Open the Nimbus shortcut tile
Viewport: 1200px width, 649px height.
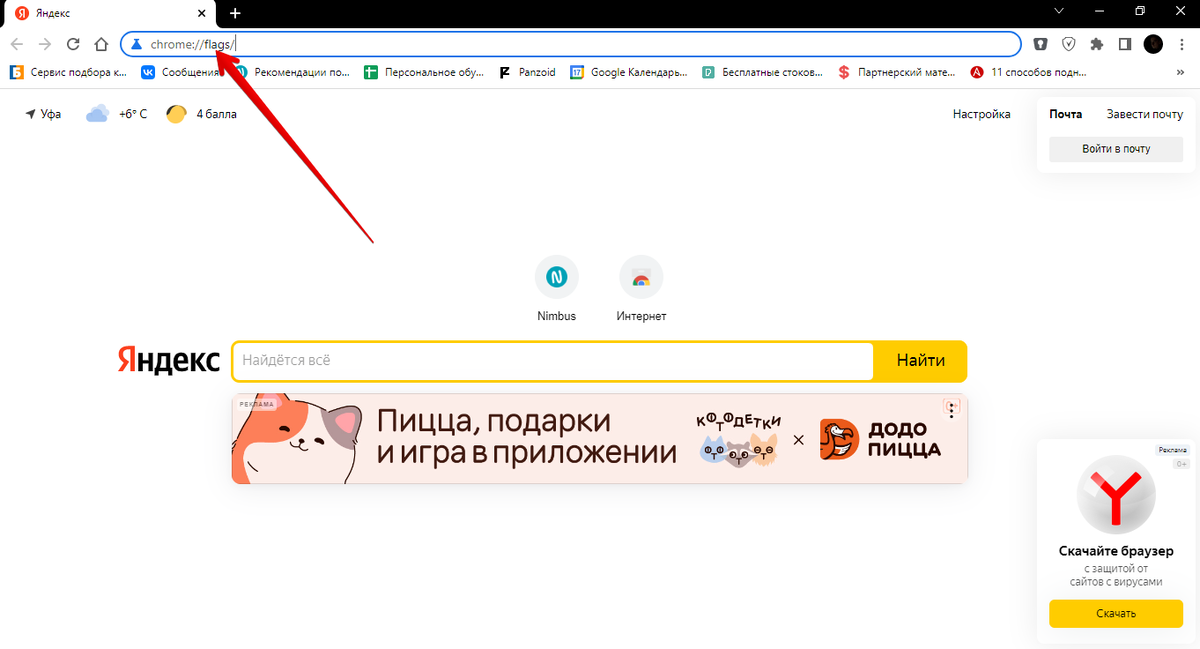click(556, 290)
